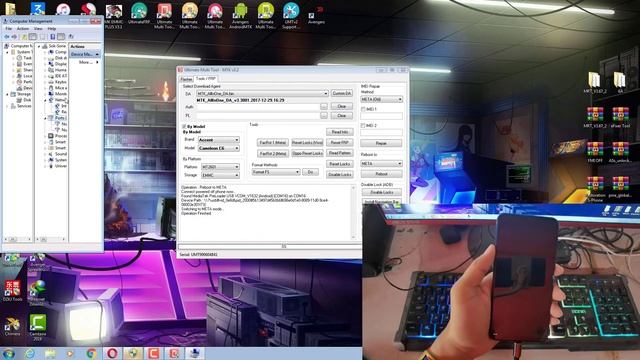640x360 pixels.
Task: Open Internet Explorer from the taskbar
Action: pyautogui.click(x=29, y=353)
